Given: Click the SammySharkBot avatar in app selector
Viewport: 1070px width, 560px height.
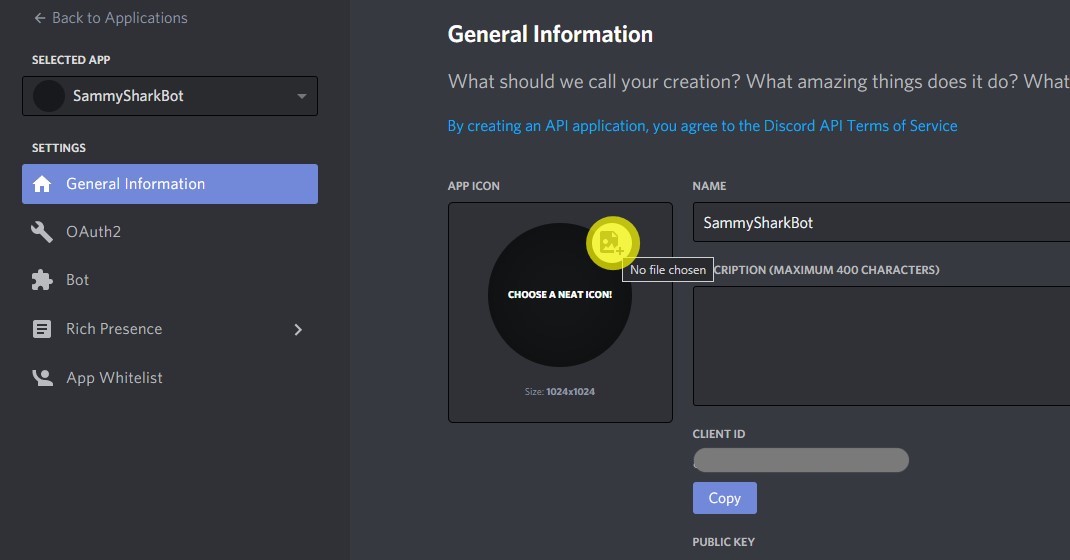Looking at the screenshot, I should (49, 96).
